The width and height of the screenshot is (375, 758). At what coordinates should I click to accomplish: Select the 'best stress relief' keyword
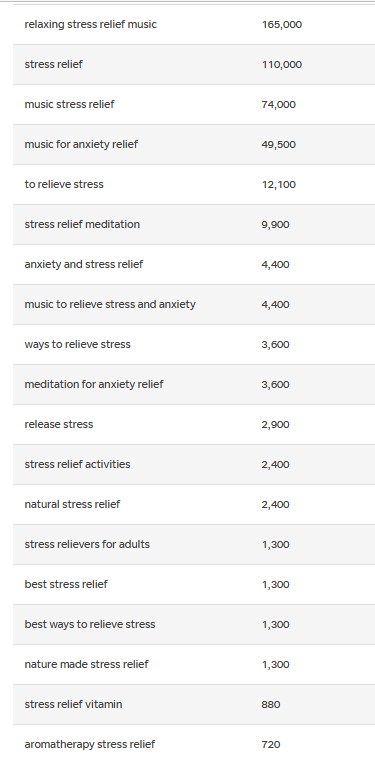pyautogui.click(x=66, y=584)
